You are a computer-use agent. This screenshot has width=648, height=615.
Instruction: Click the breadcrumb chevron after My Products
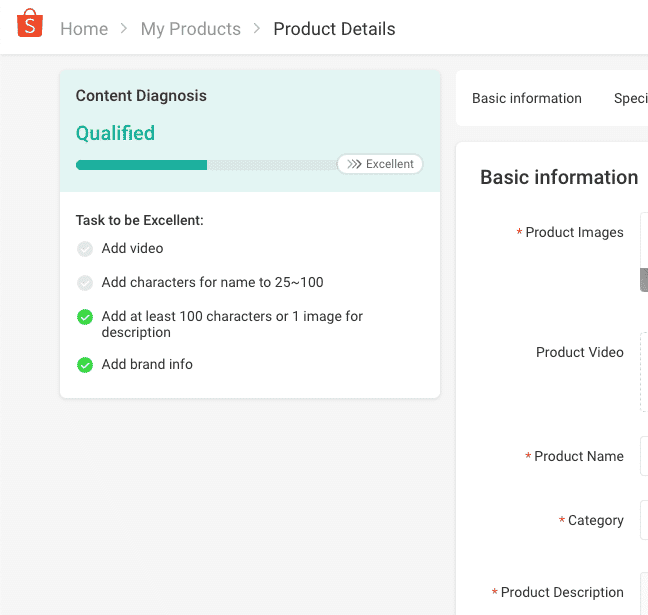[x=257, y=29]
